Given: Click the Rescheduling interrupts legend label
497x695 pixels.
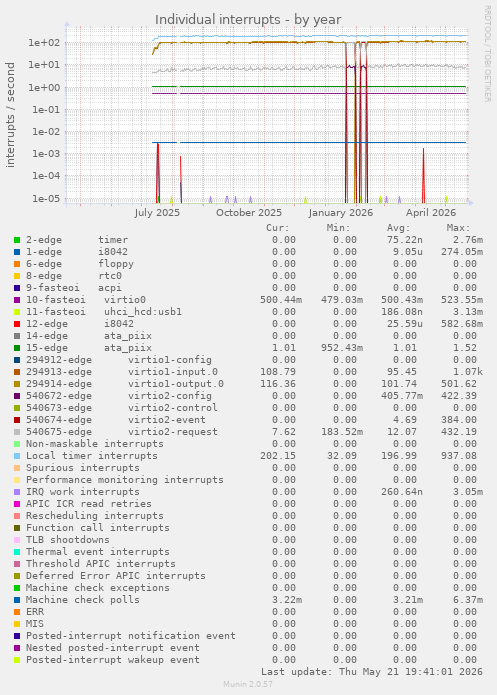Looking at the screenshot, I should [x=94, y=516].
